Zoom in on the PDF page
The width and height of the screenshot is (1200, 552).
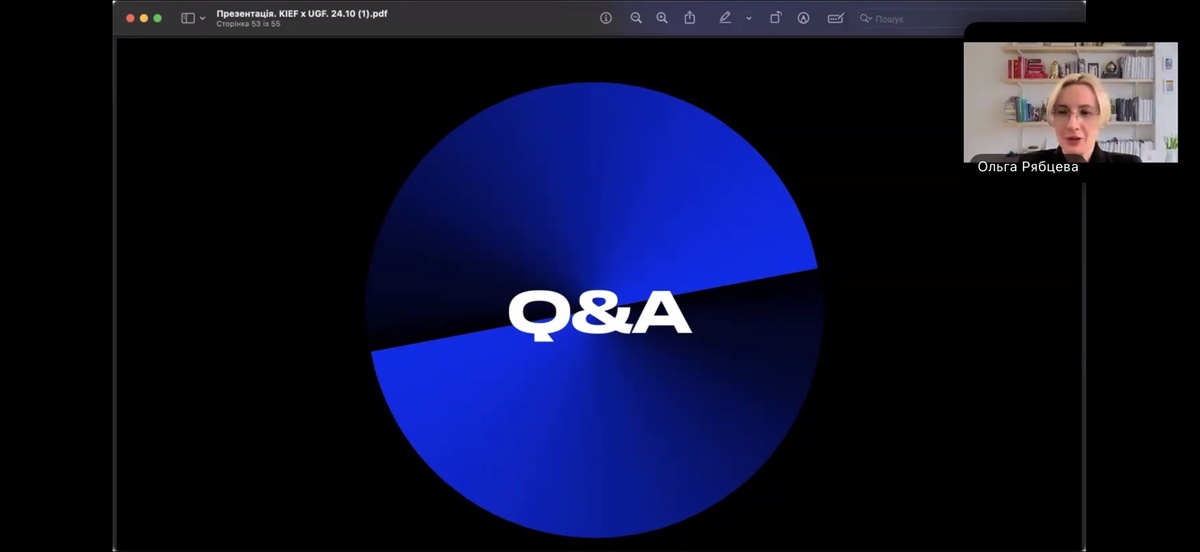coord(662,18)
